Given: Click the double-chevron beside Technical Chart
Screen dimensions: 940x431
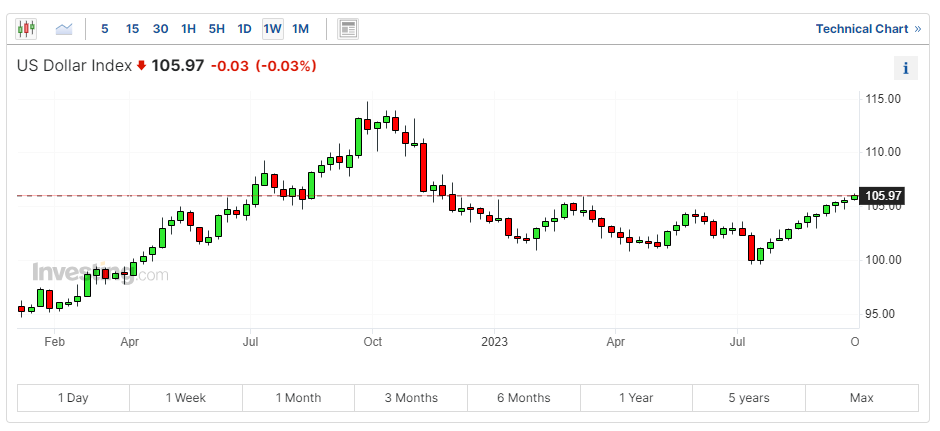Looking at the screenshot, I should (917, 29).
